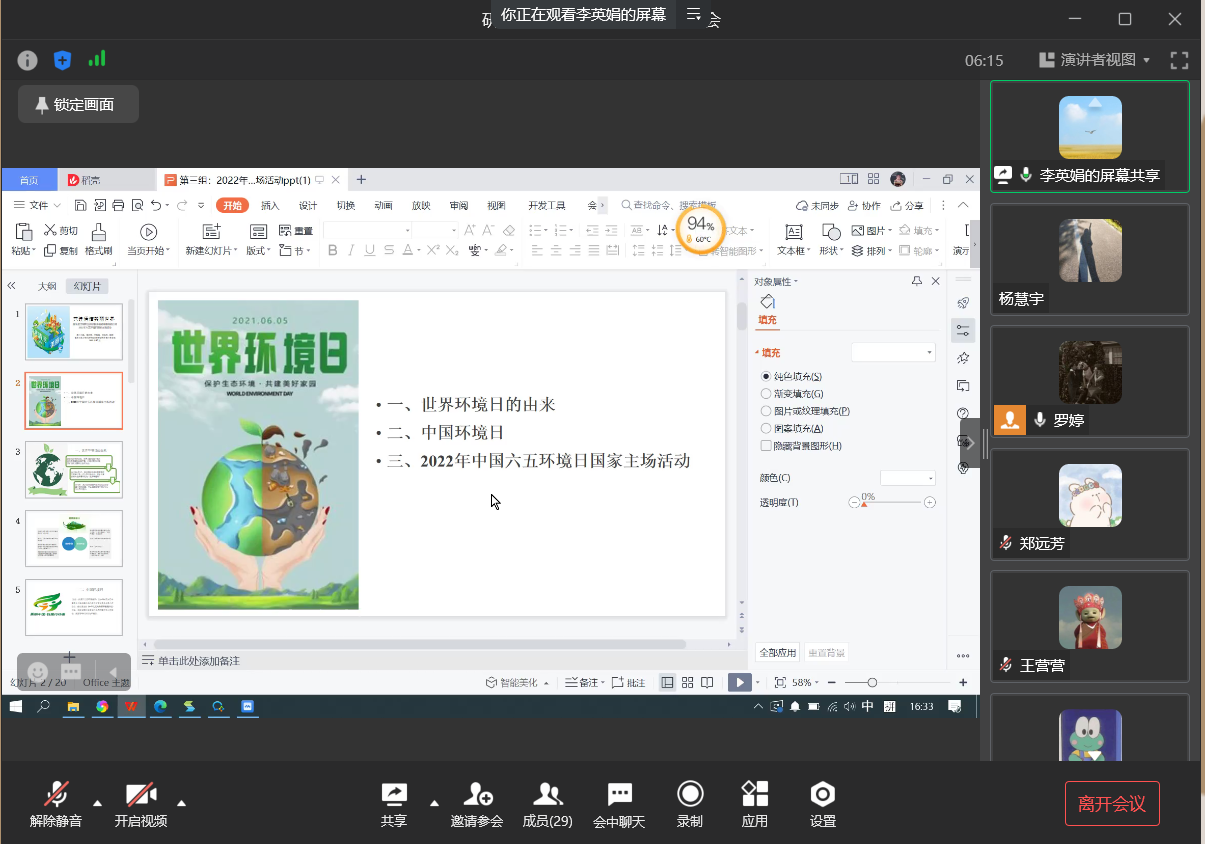Screen dimensions: 1205x844
Task: Open the 邀请参会 invite icon
Action: pyautogui.click(x=477, y=804)
